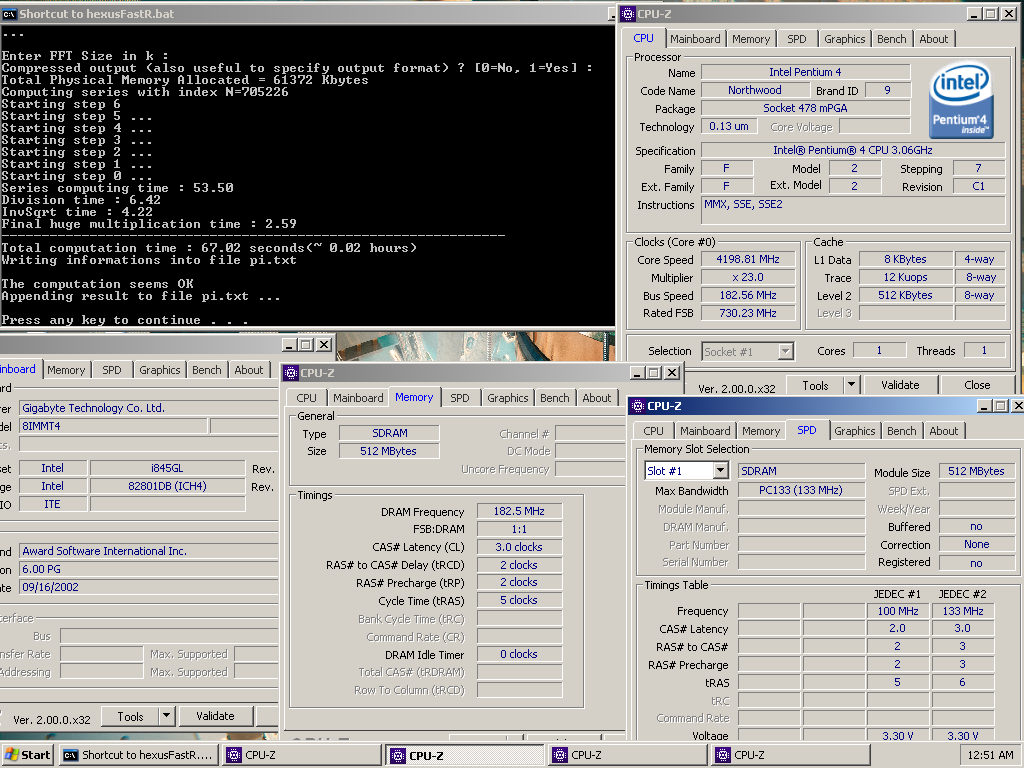Click the CPU-Z title icon of SPD window
Screen dimensions: 1024x768
[638, 406]
